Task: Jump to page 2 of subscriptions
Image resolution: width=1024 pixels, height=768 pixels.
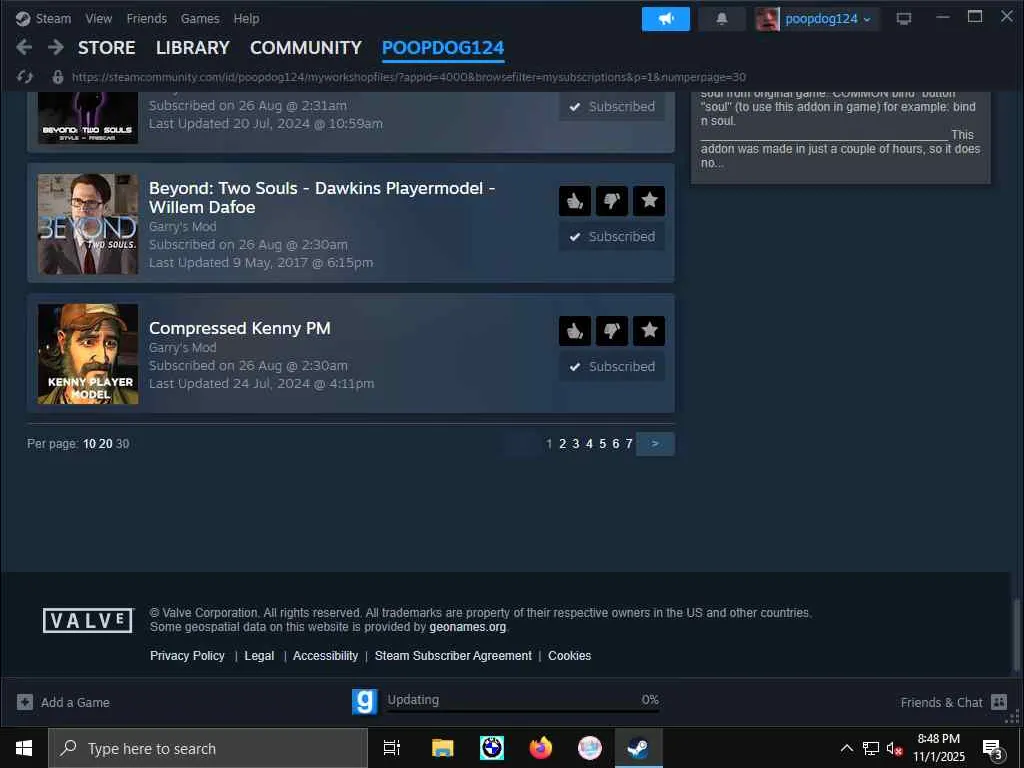Action: [x=562, y=443]
